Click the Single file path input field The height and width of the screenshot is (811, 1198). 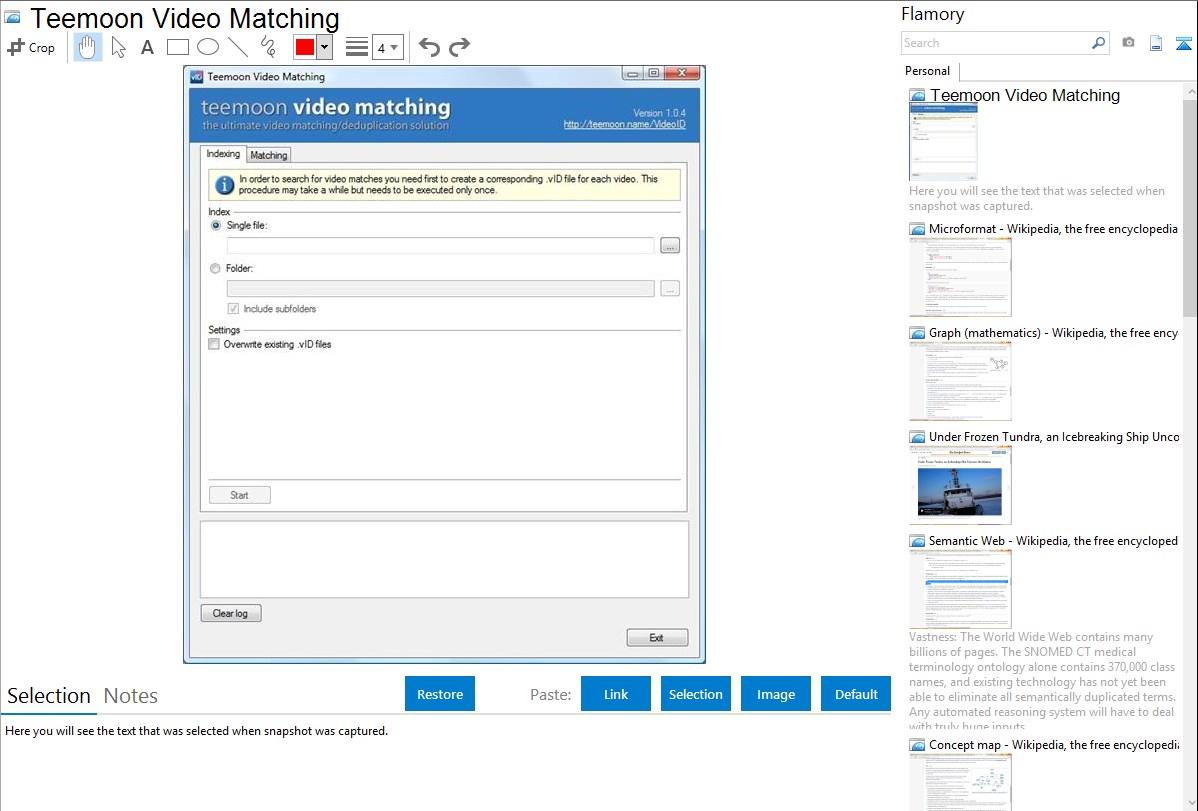click(440, 245)
